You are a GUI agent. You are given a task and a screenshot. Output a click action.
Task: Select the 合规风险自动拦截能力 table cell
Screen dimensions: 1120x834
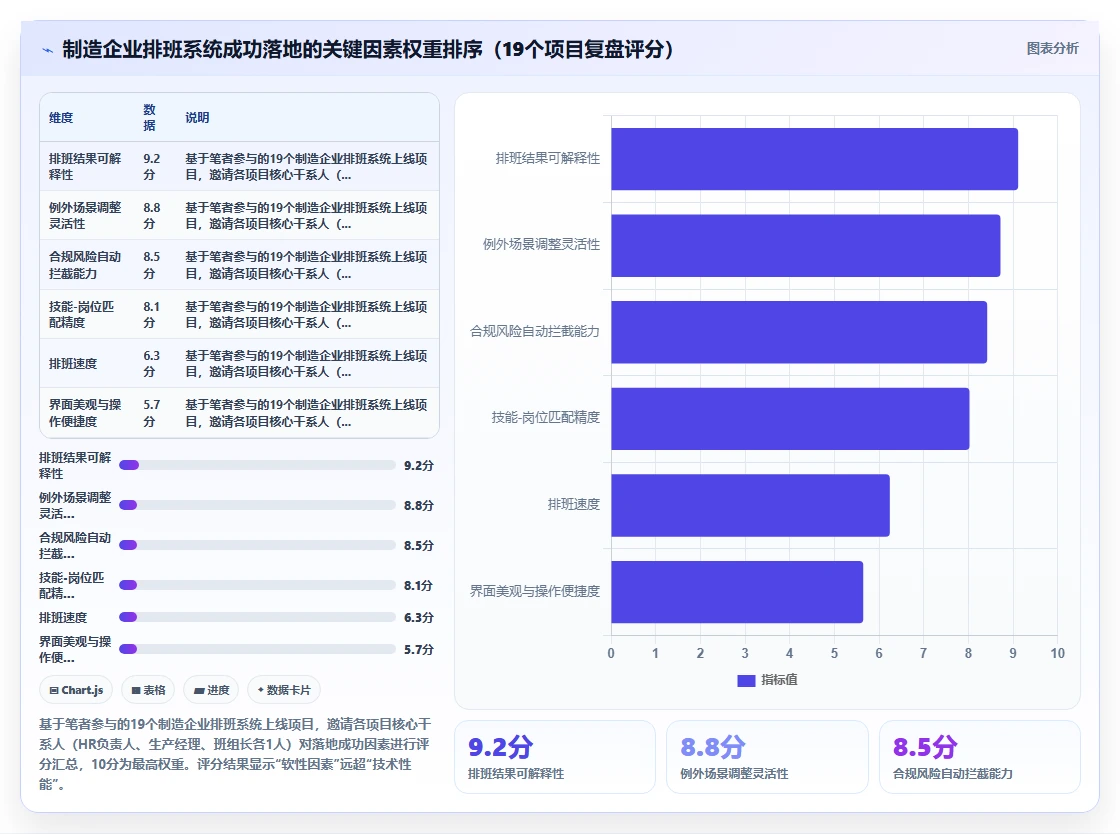[x=87, y=265]
